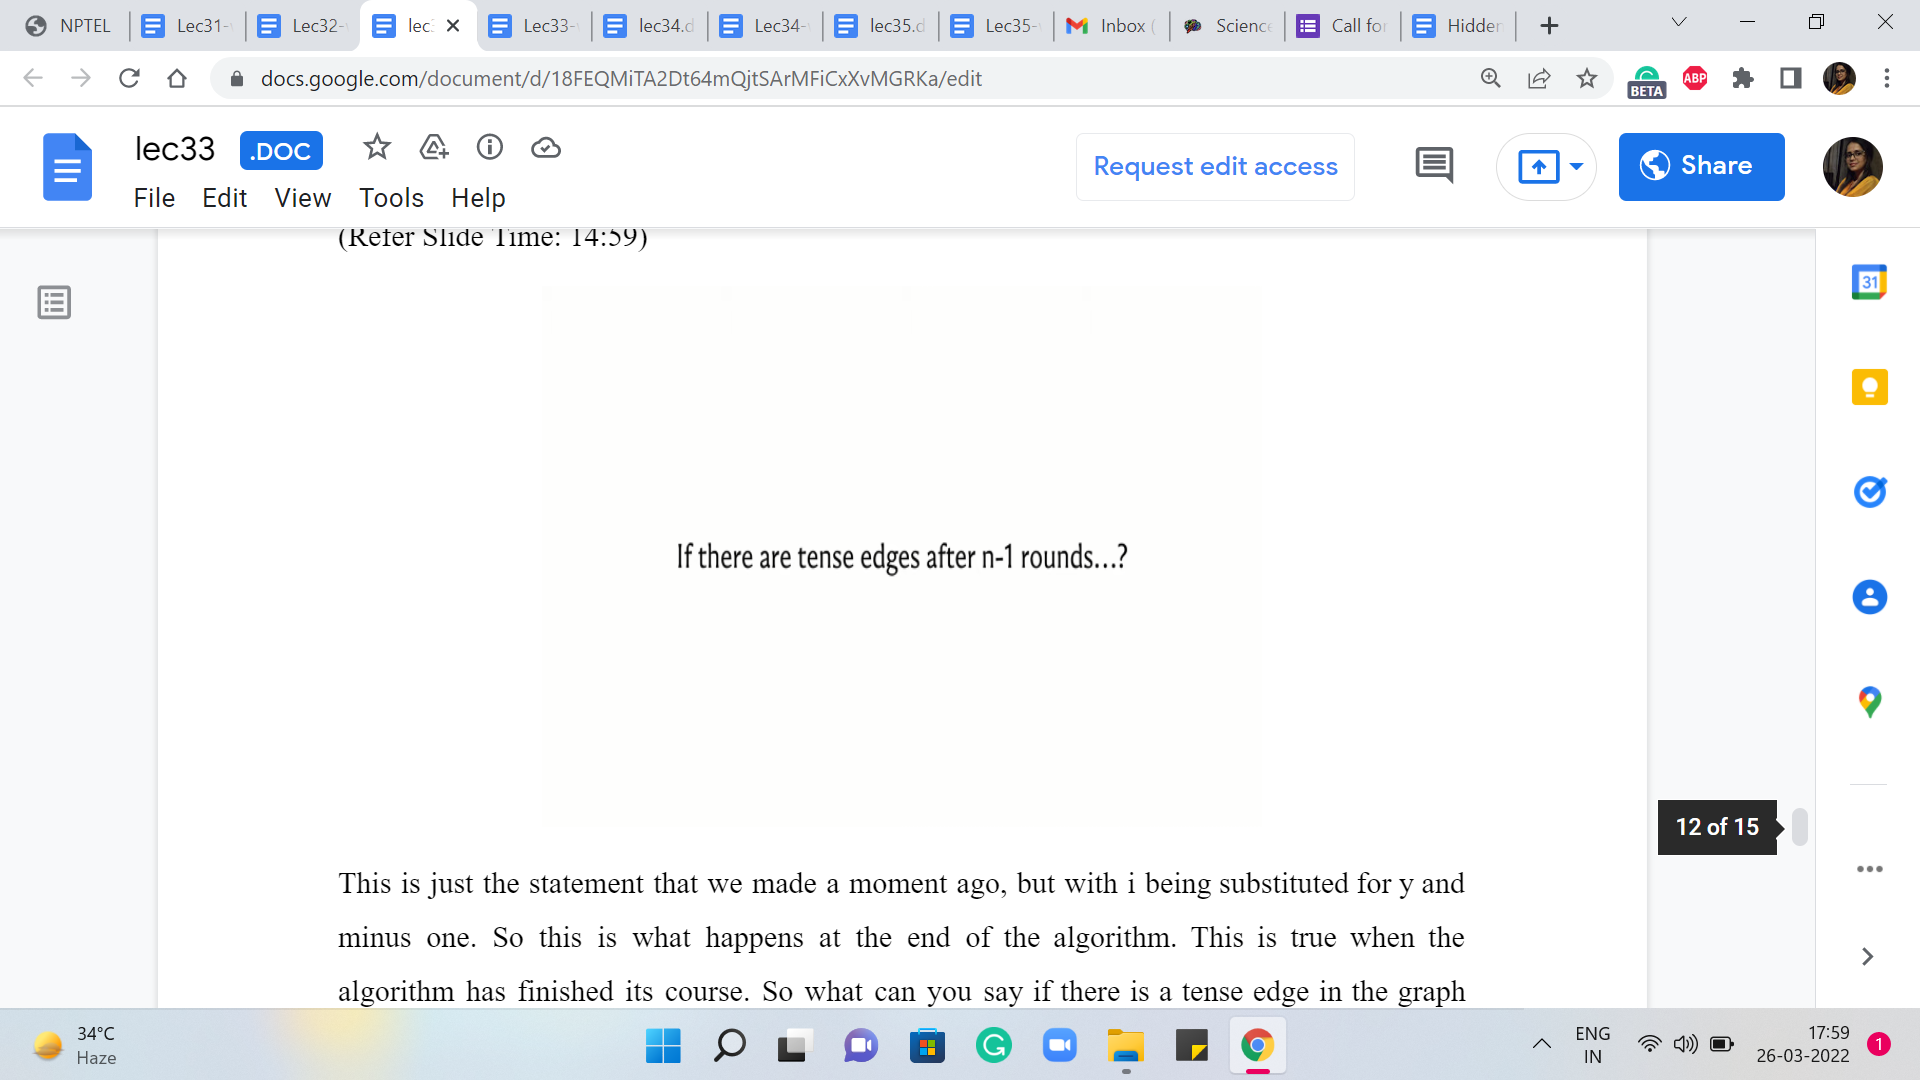1920x1080 pixels.
Task: Open the Tools menu
Action: [391, 198]
